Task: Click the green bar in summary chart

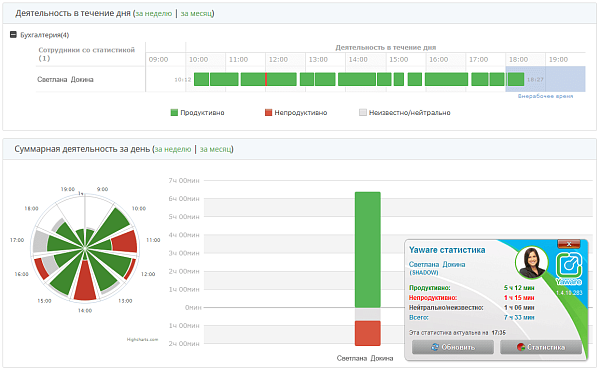Action: (x=367, y=250)
